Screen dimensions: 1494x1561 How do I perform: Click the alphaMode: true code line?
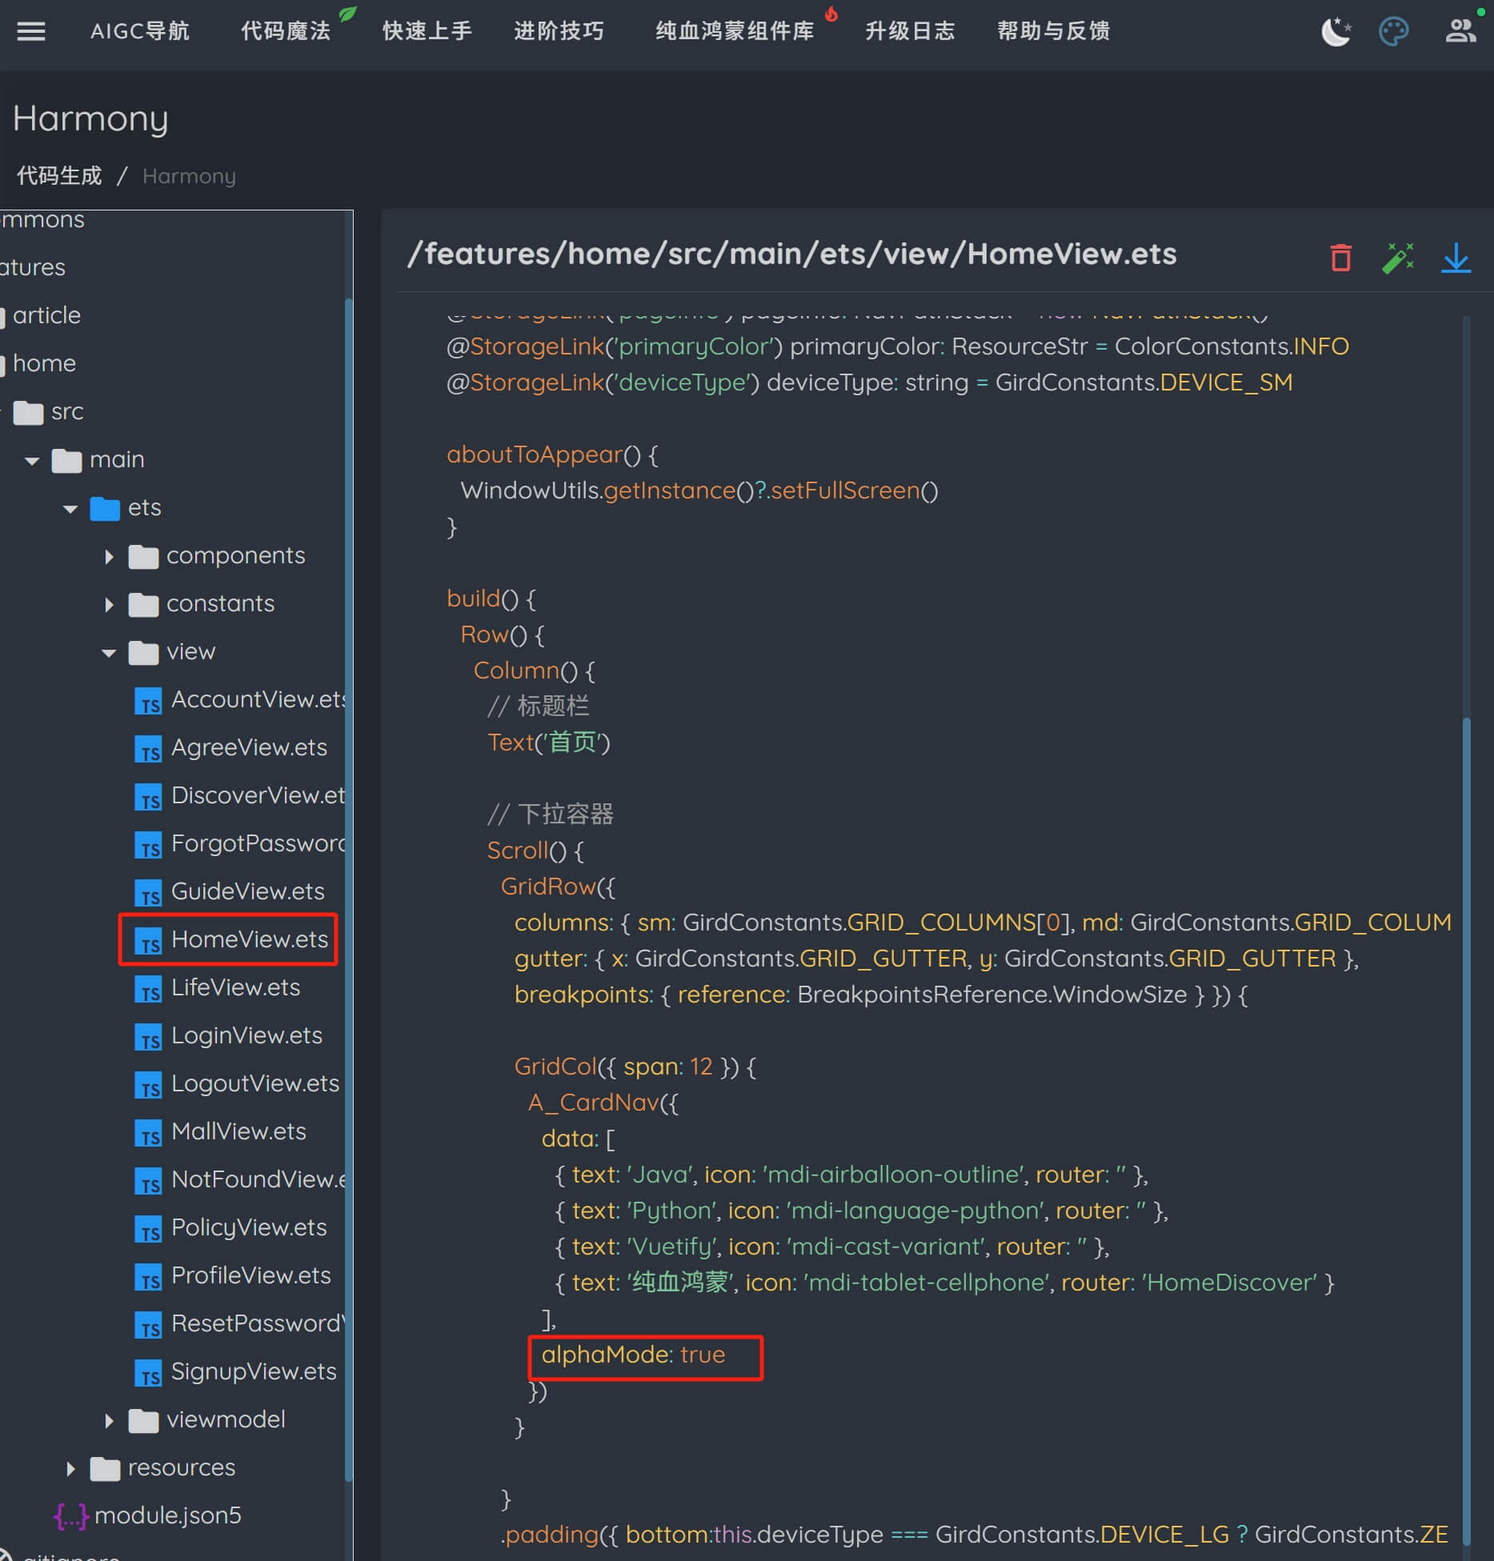pos(633,1355)
